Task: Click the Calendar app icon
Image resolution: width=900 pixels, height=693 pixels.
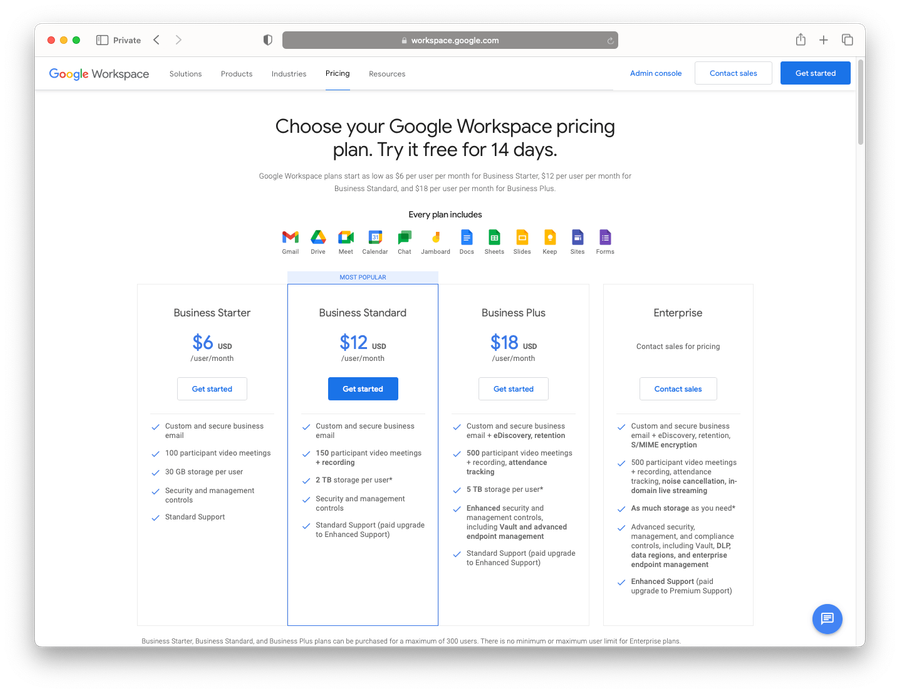Action: 375,237
